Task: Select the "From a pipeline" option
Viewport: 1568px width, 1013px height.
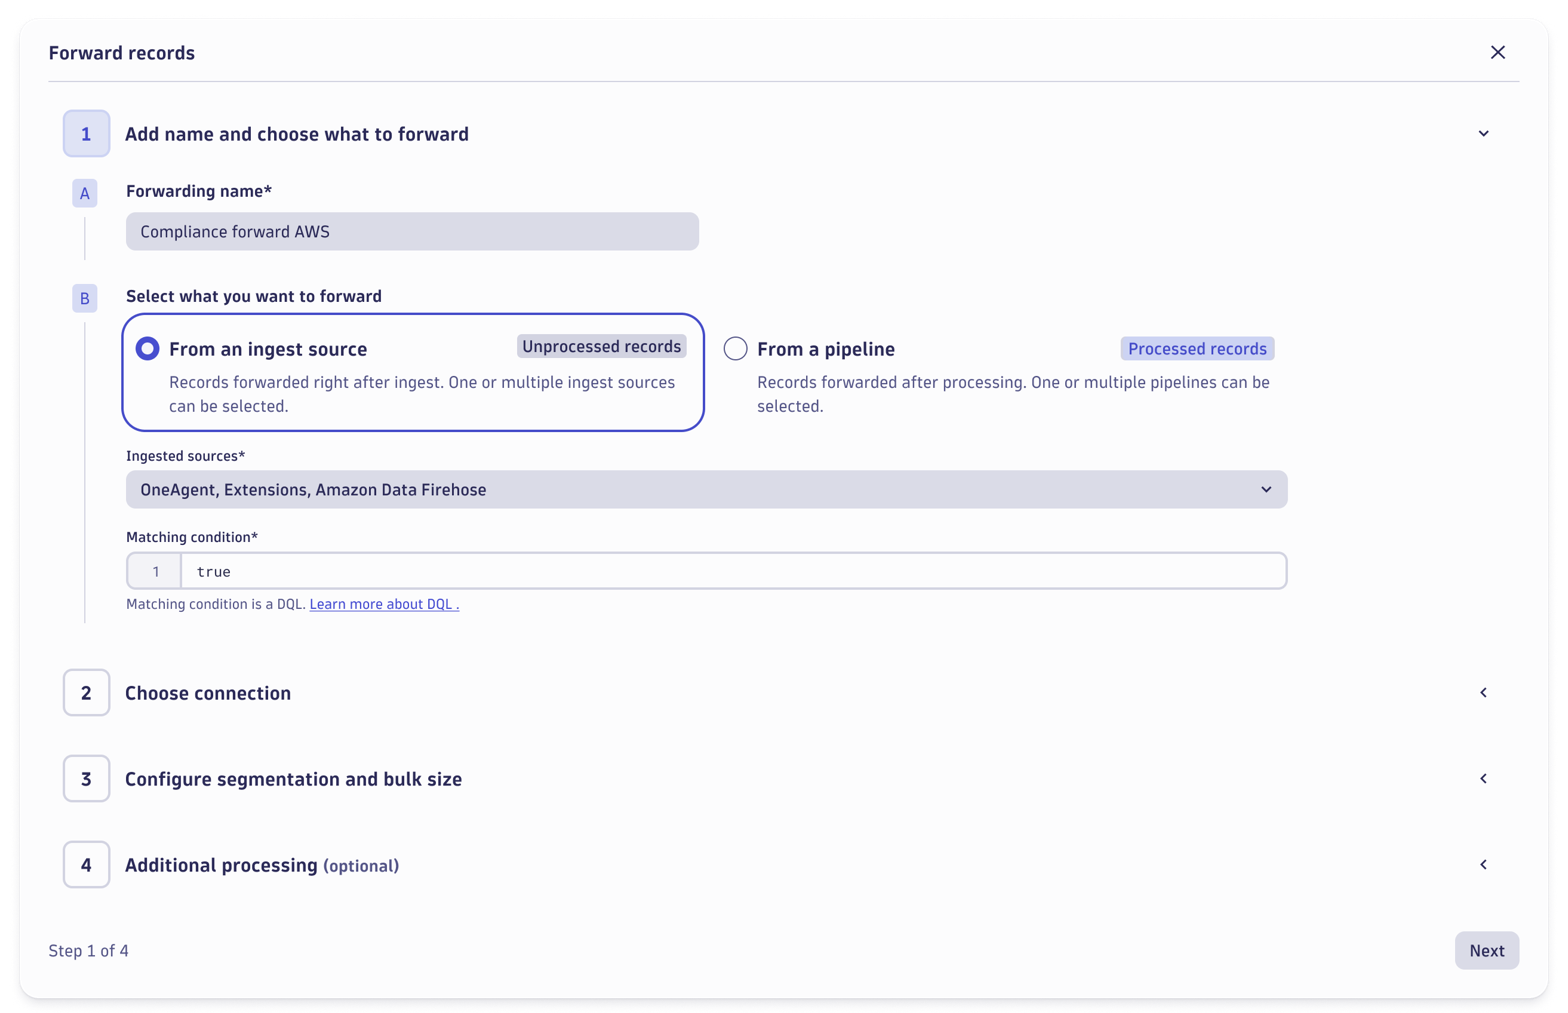Action: coord(735,348)
